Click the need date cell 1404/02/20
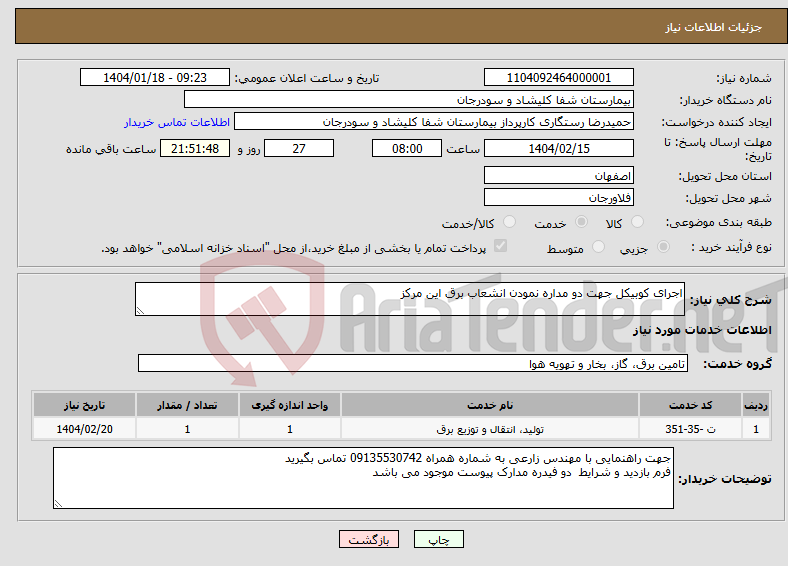The height and width of the screenshot is (566, 788). coord(84,429)
